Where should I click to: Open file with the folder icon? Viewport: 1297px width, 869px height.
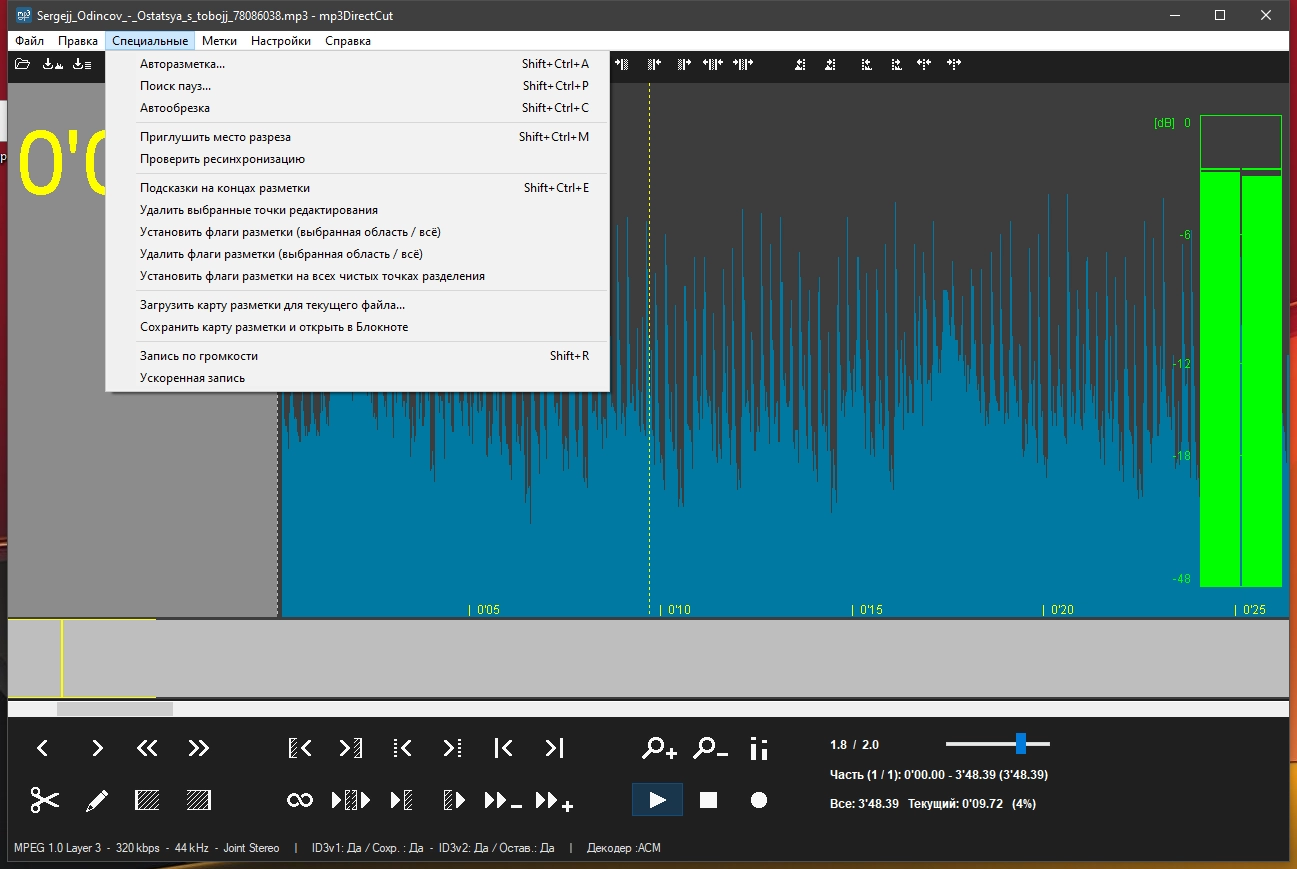point(22,65)
